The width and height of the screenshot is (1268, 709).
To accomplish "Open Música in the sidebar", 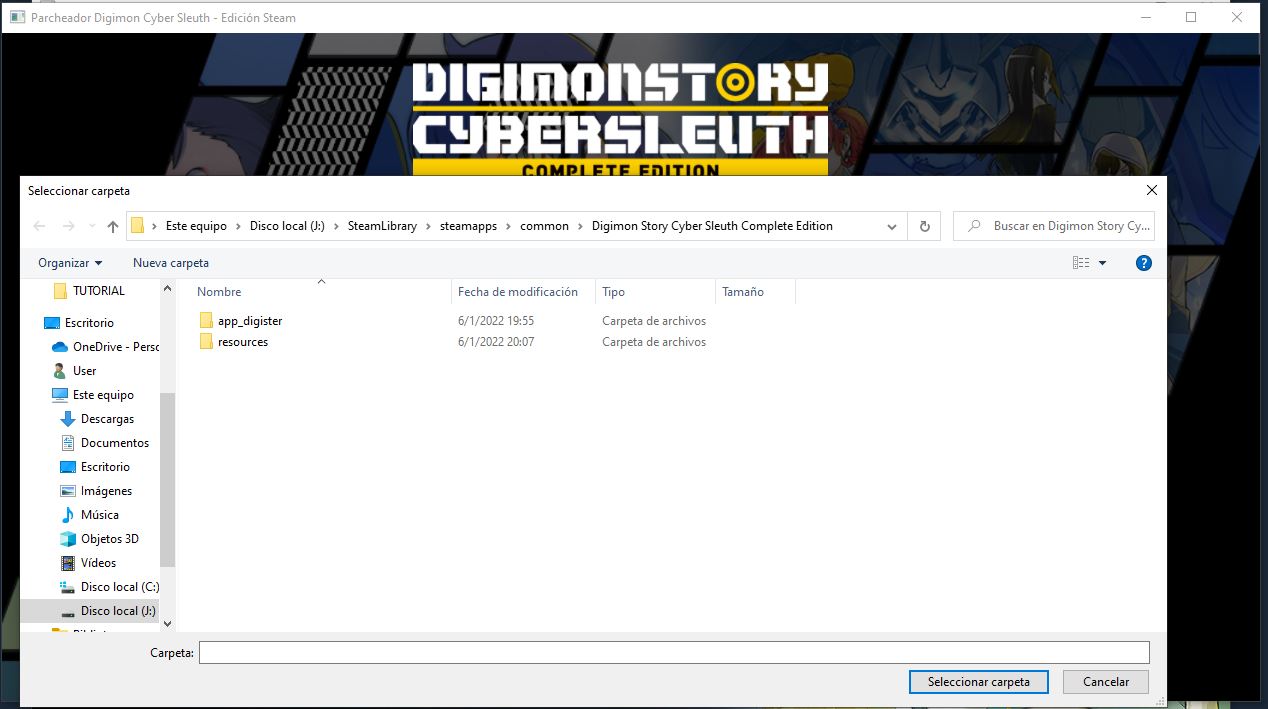I will [x=100, y=515].
